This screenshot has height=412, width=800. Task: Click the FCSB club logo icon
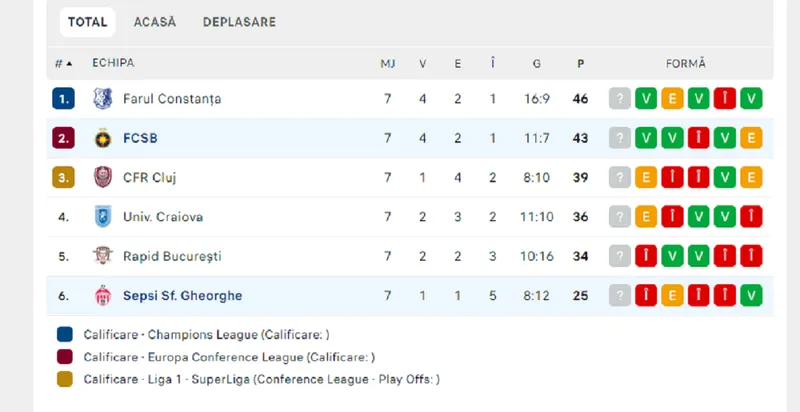[101, 138]
